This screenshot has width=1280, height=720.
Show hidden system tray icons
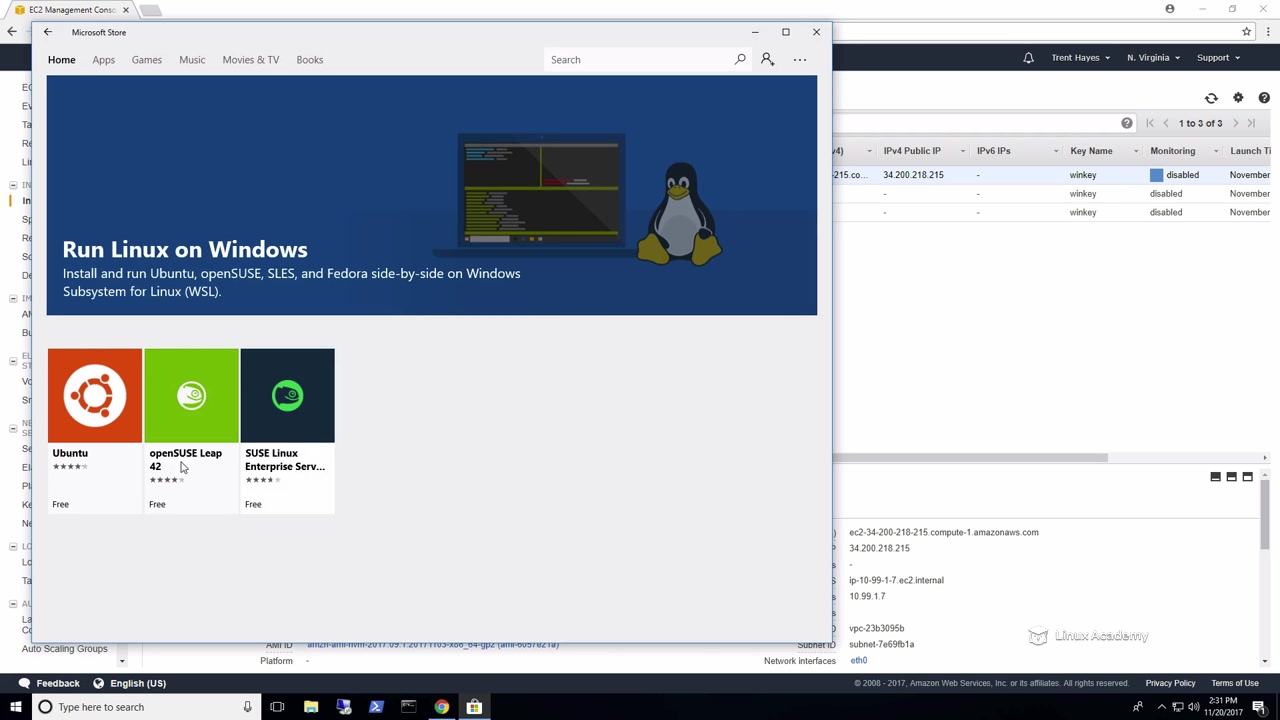click(1161, 707)
